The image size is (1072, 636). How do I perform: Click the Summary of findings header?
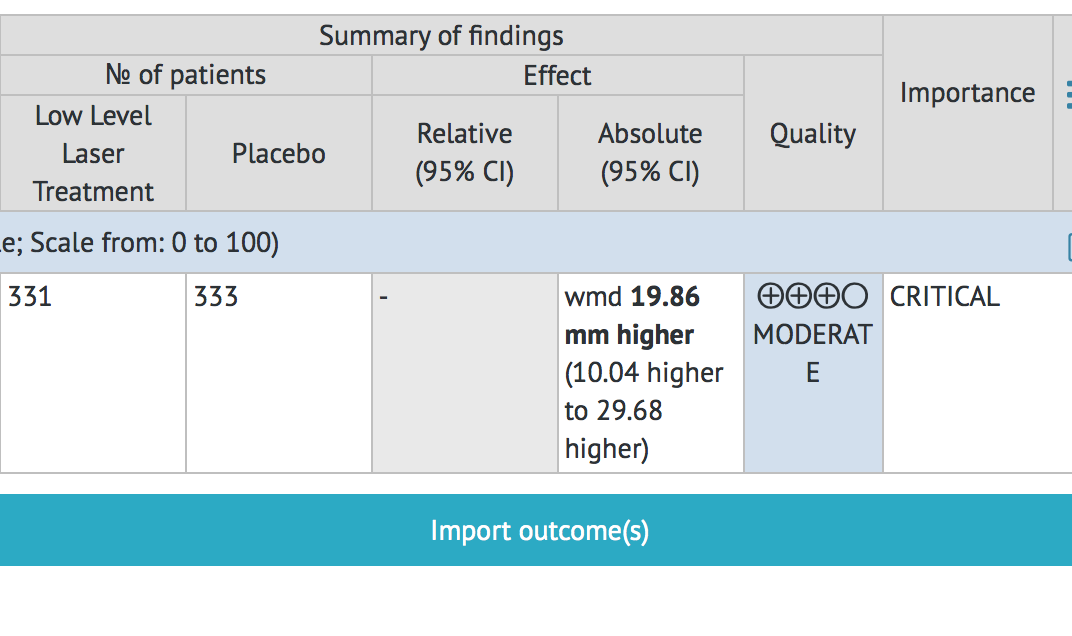(441, 36)
